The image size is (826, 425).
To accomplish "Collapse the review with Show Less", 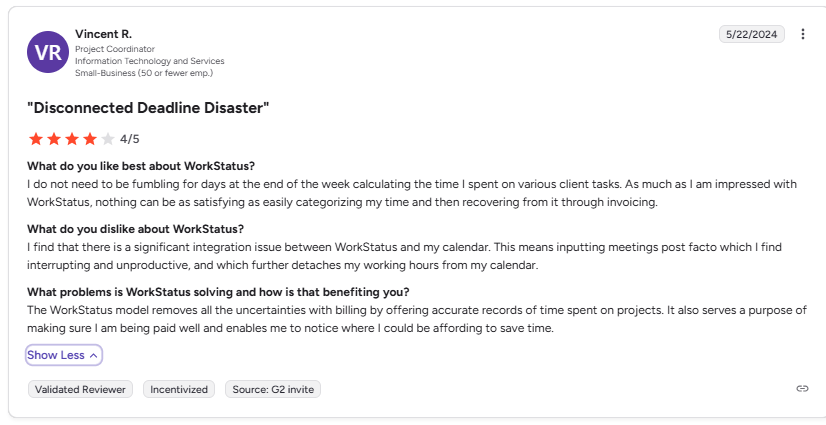I will click(x=63, y=355).
